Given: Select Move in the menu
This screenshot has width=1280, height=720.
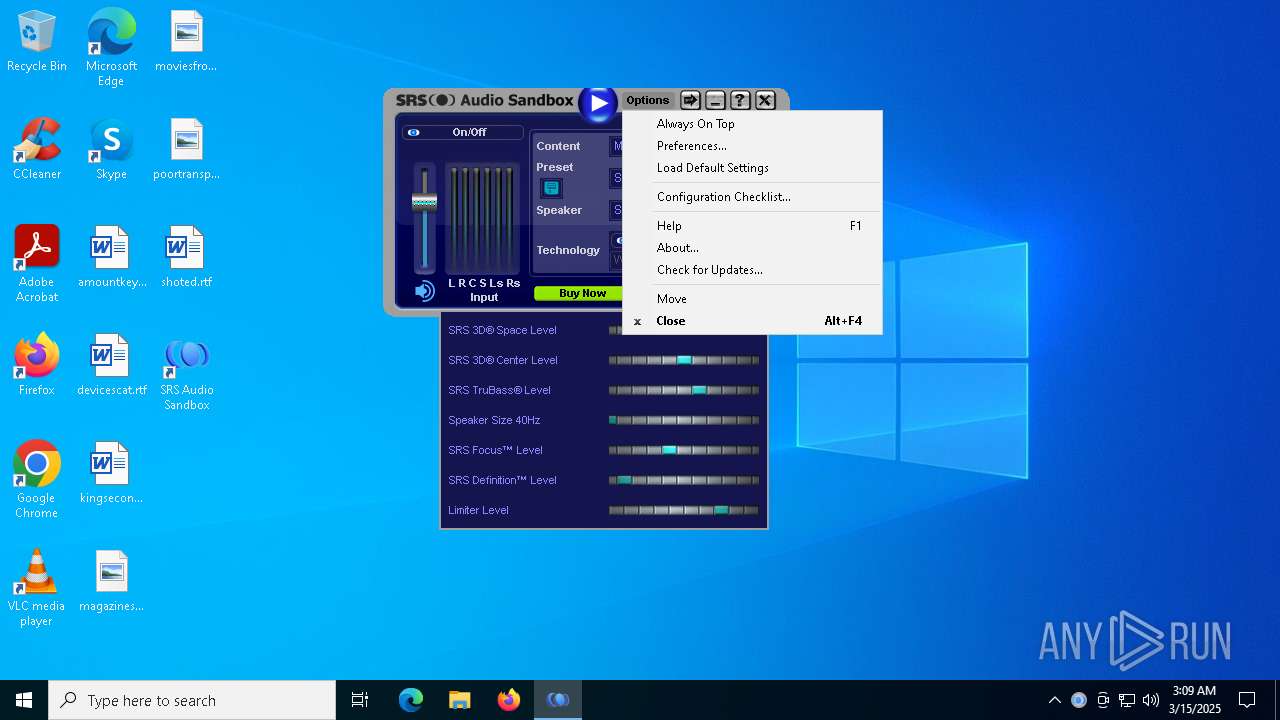Looking at the screenshot, I should click(752, 299).
